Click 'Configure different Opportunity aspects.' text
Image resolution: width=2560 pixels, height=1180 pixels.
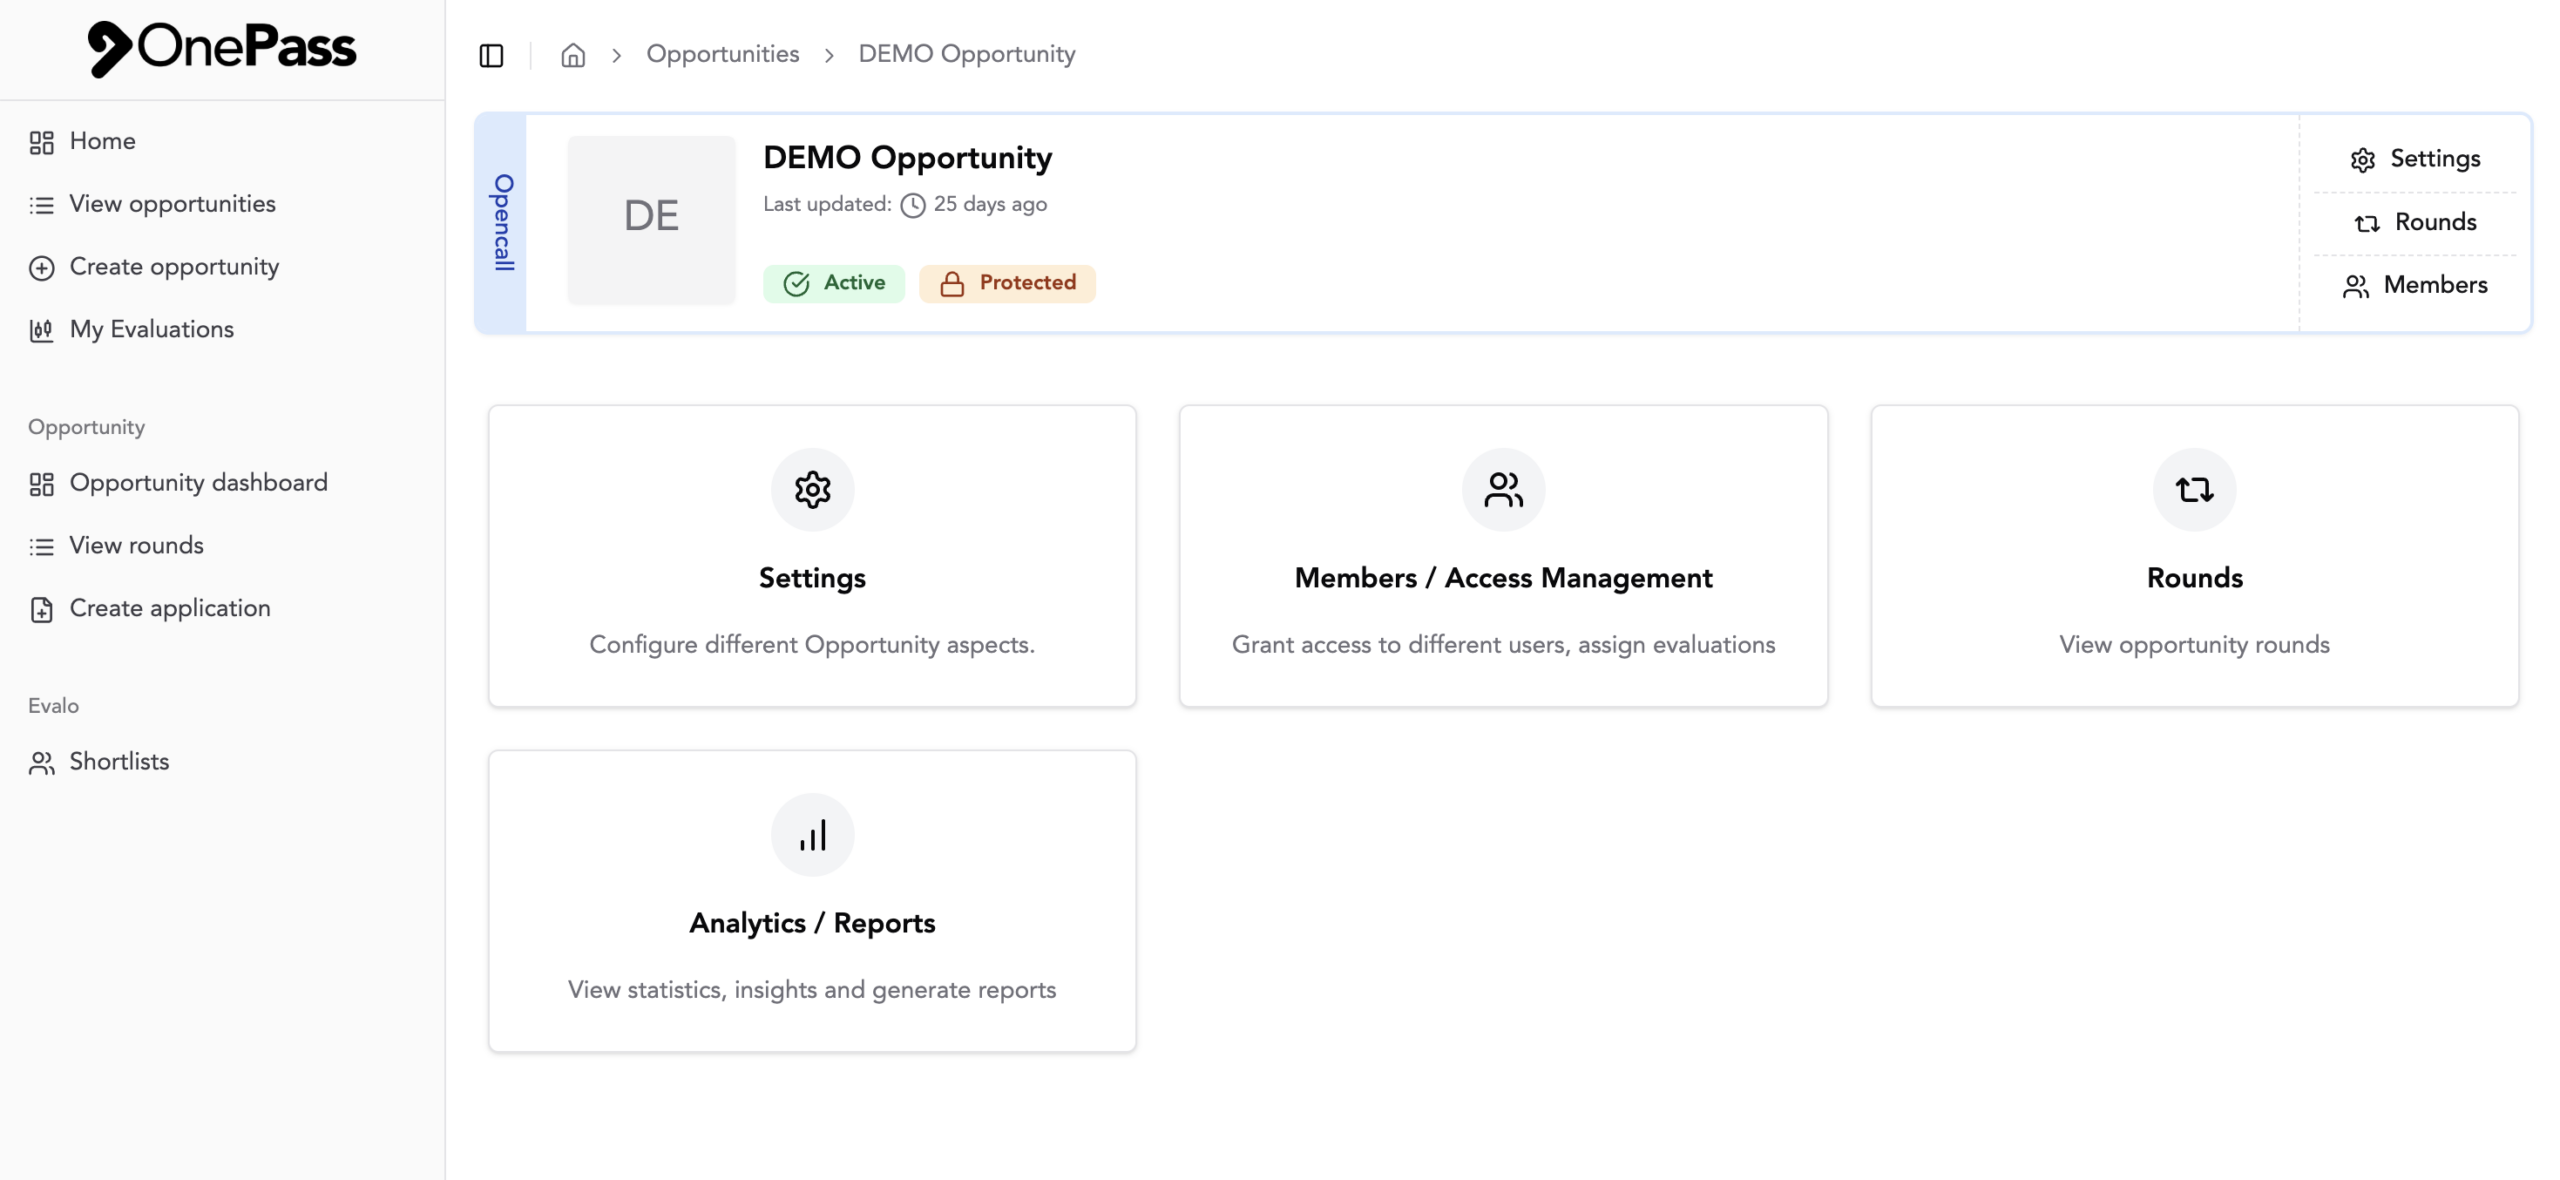(812, 645)
